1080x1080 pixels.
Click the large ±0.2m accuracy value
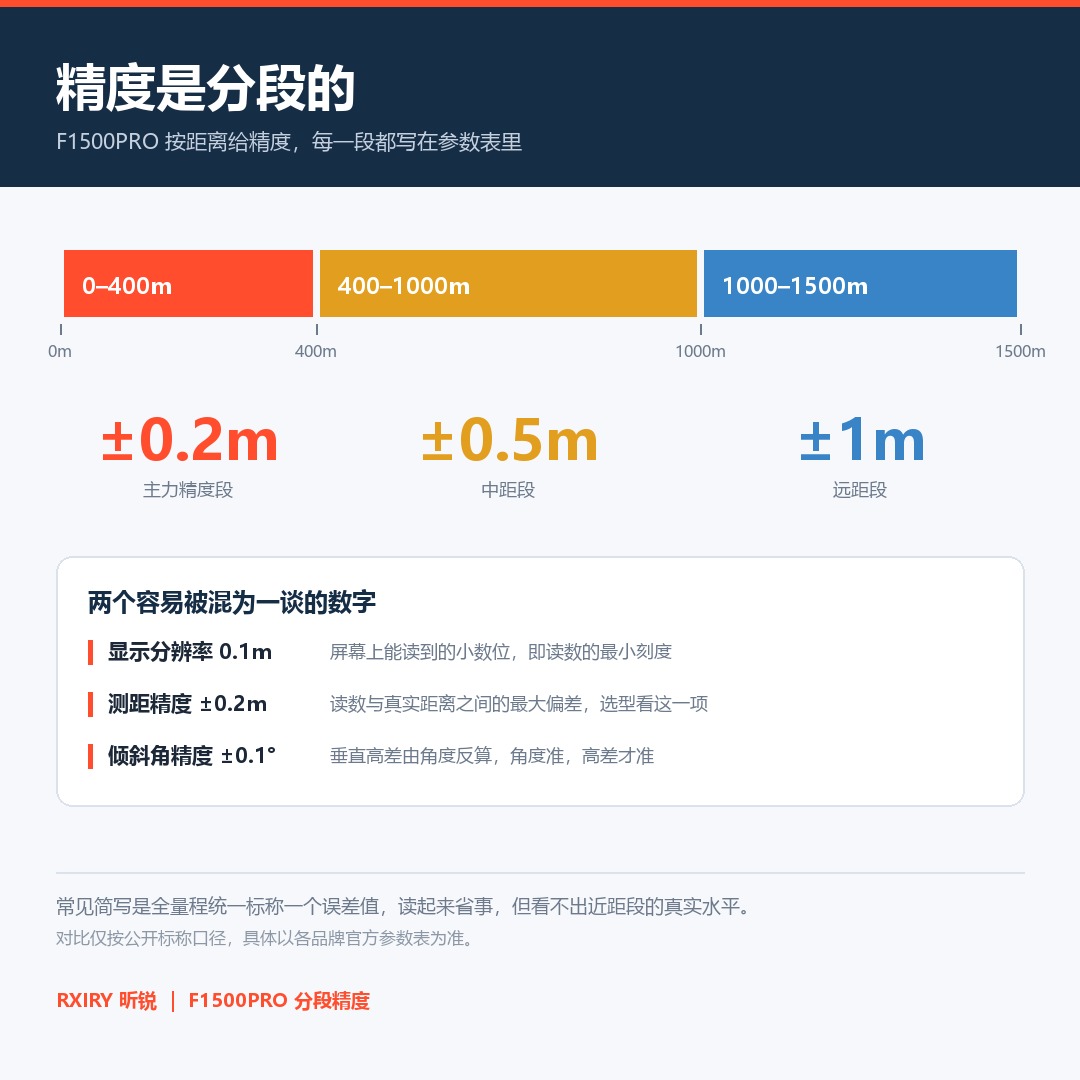[189, 439]
